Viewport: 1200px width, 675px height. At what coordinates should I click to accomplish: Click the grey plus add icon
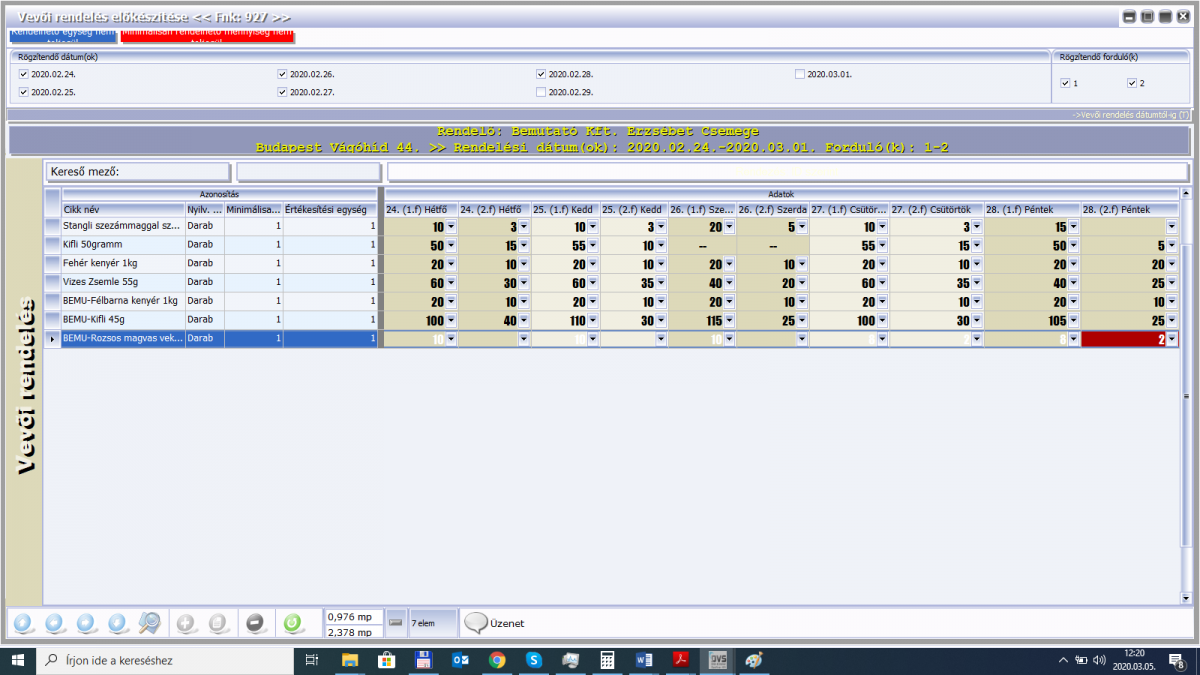pos(186,623)
